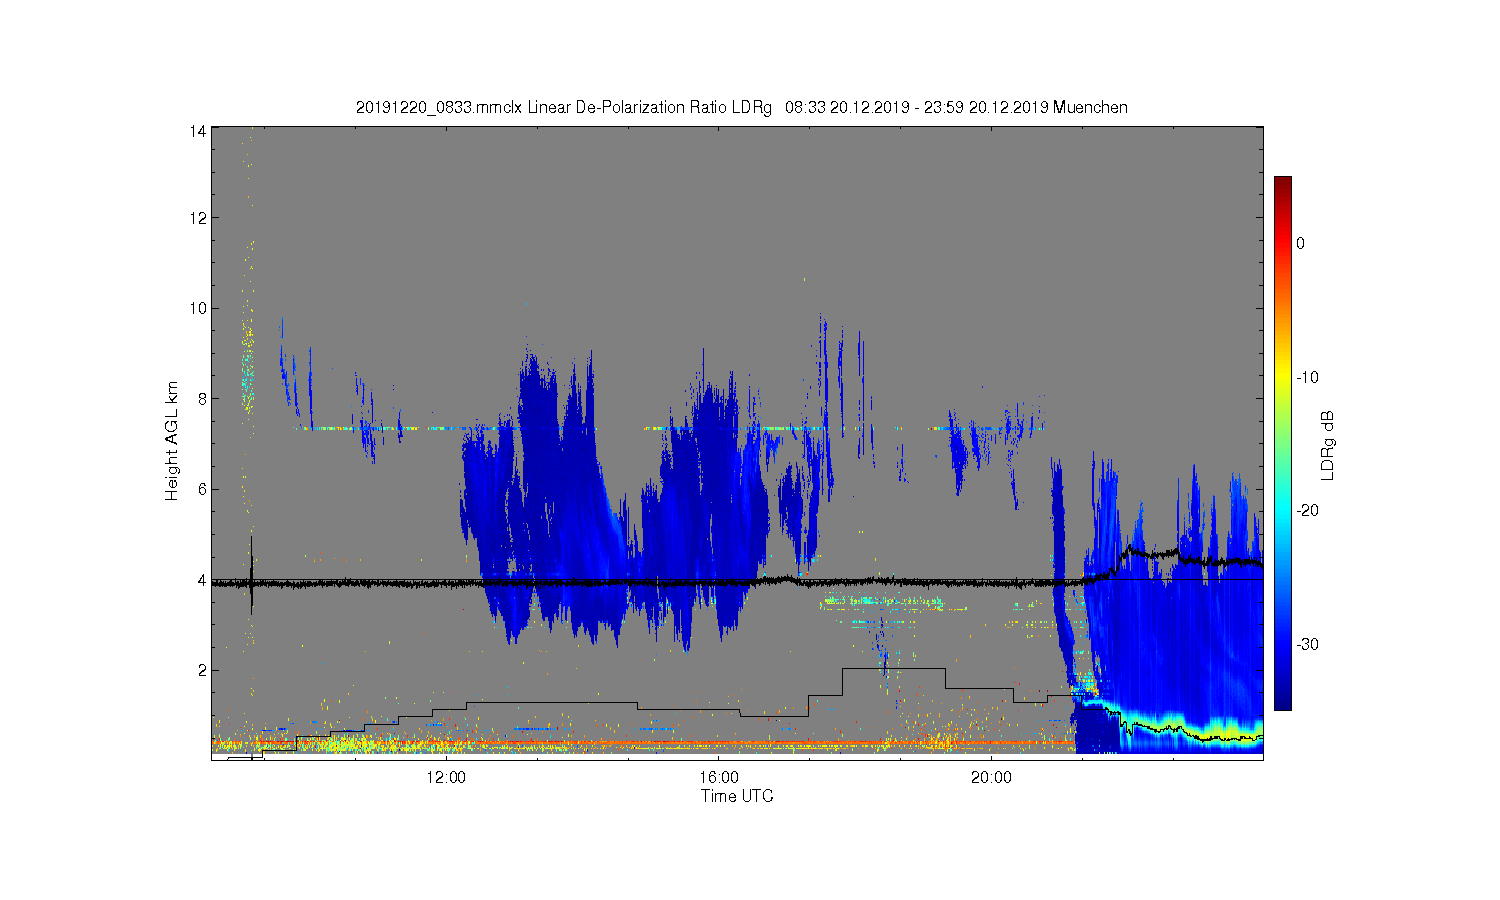Click the dark red top of colorbar
This screenshot has width=1500, height=900.
pos(1282,184)
